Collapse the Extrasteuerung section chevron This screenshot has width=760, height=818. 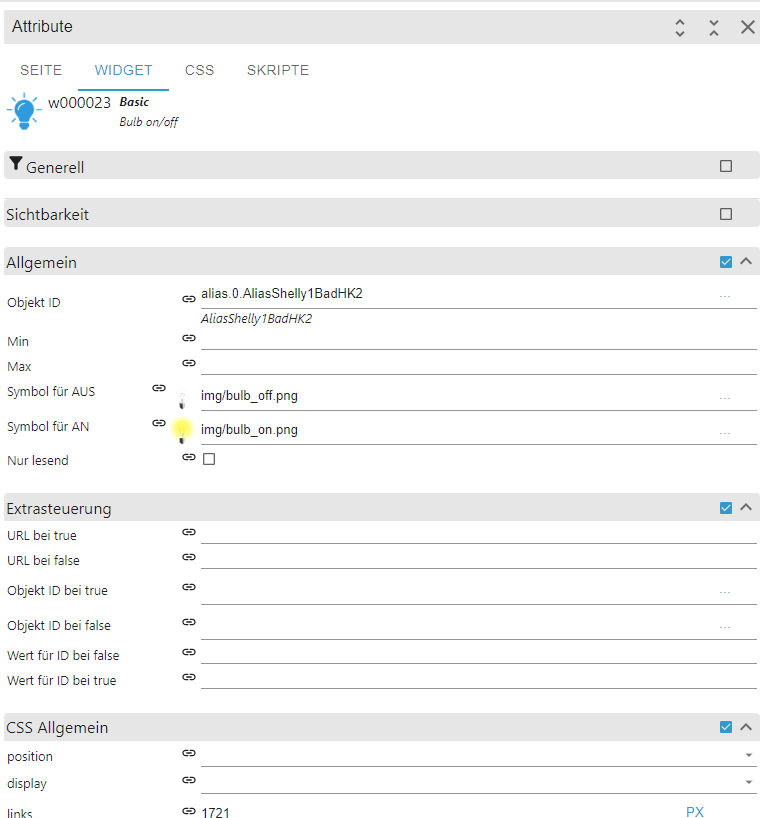point(746,507)
